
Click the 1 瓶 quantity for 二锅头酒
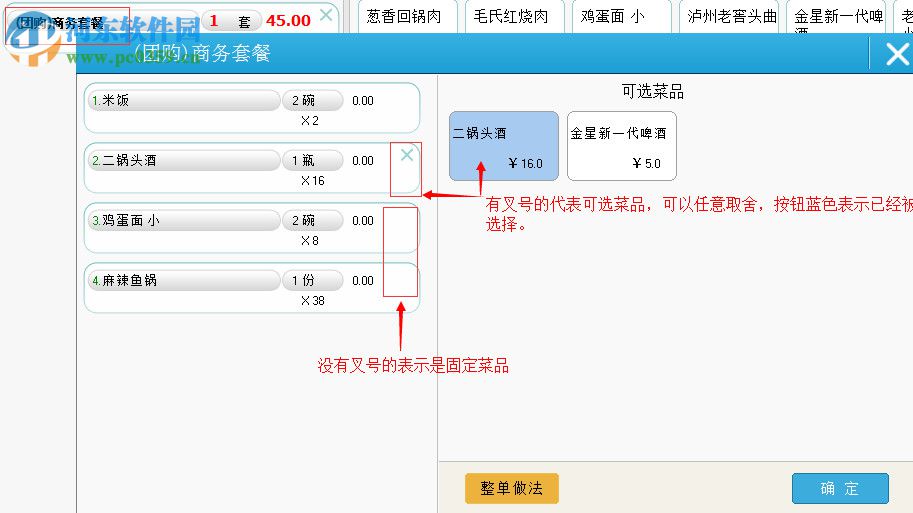313,160
